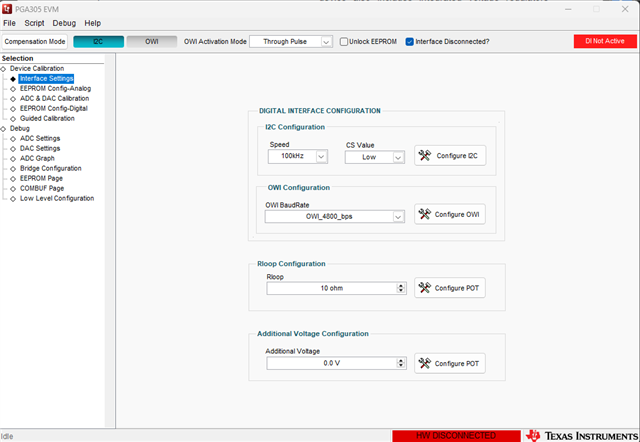Decrement Additional Voltage with down arrow
The width and height of the screenshot is (640, 442).
(x=401, y=366)
